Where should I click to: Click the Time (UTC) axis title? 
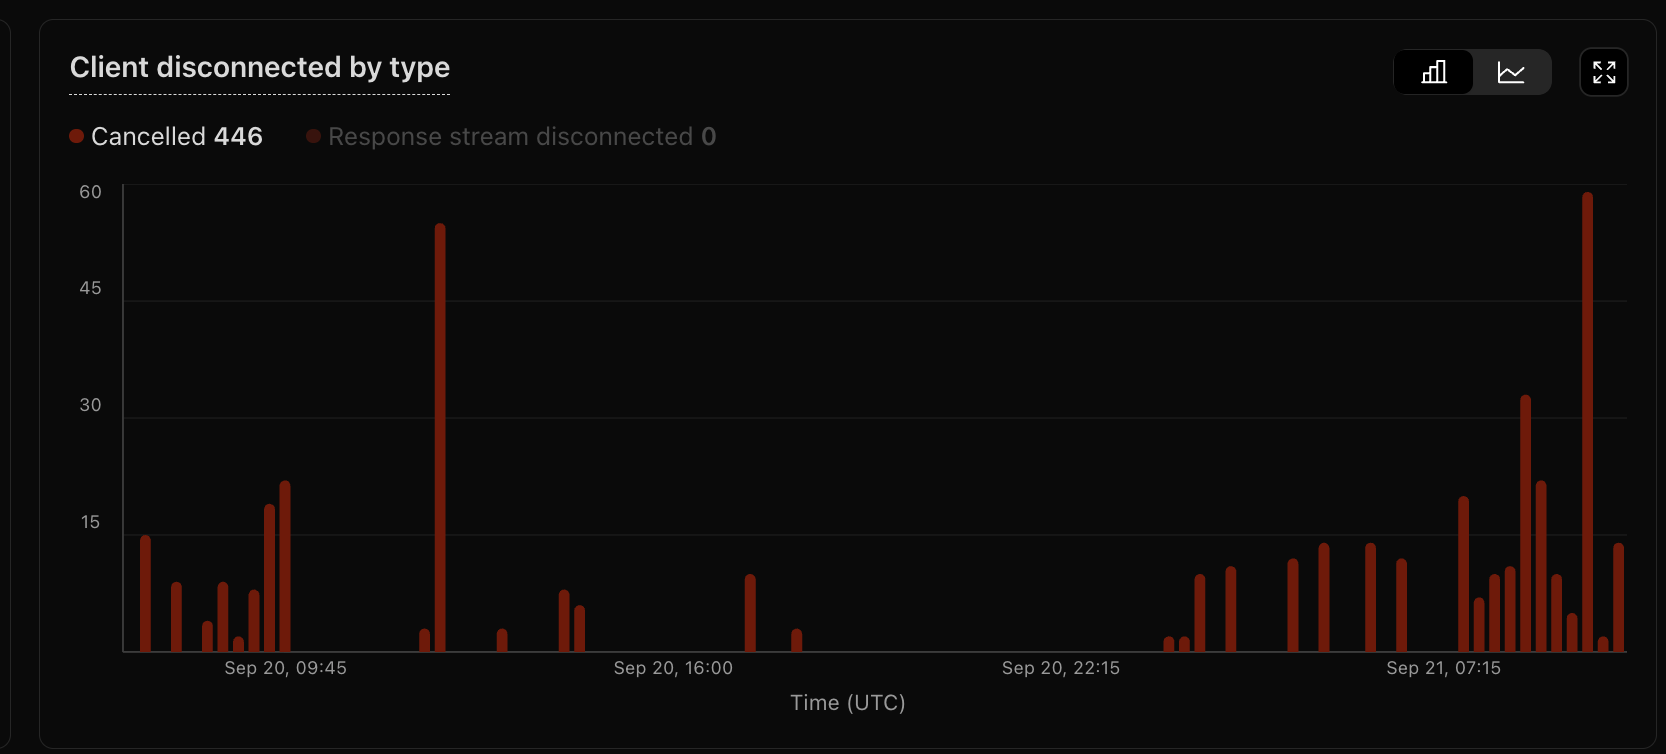[x=847, y=703]
